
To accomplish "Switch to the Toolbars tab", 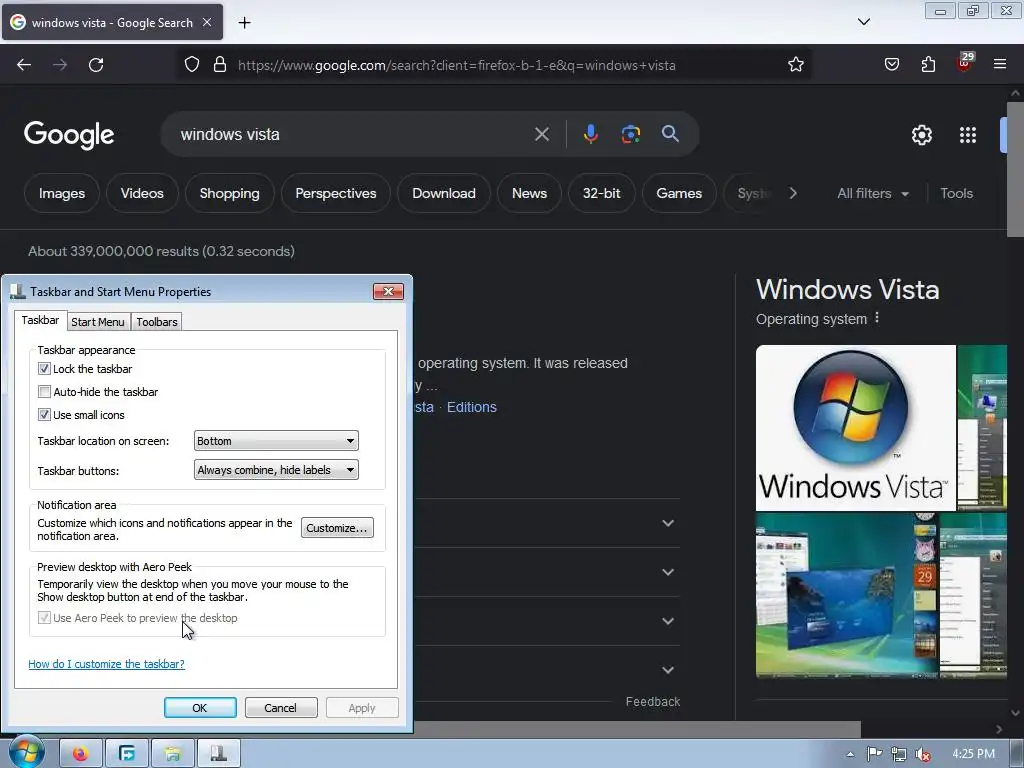I will tap(157, 322).
